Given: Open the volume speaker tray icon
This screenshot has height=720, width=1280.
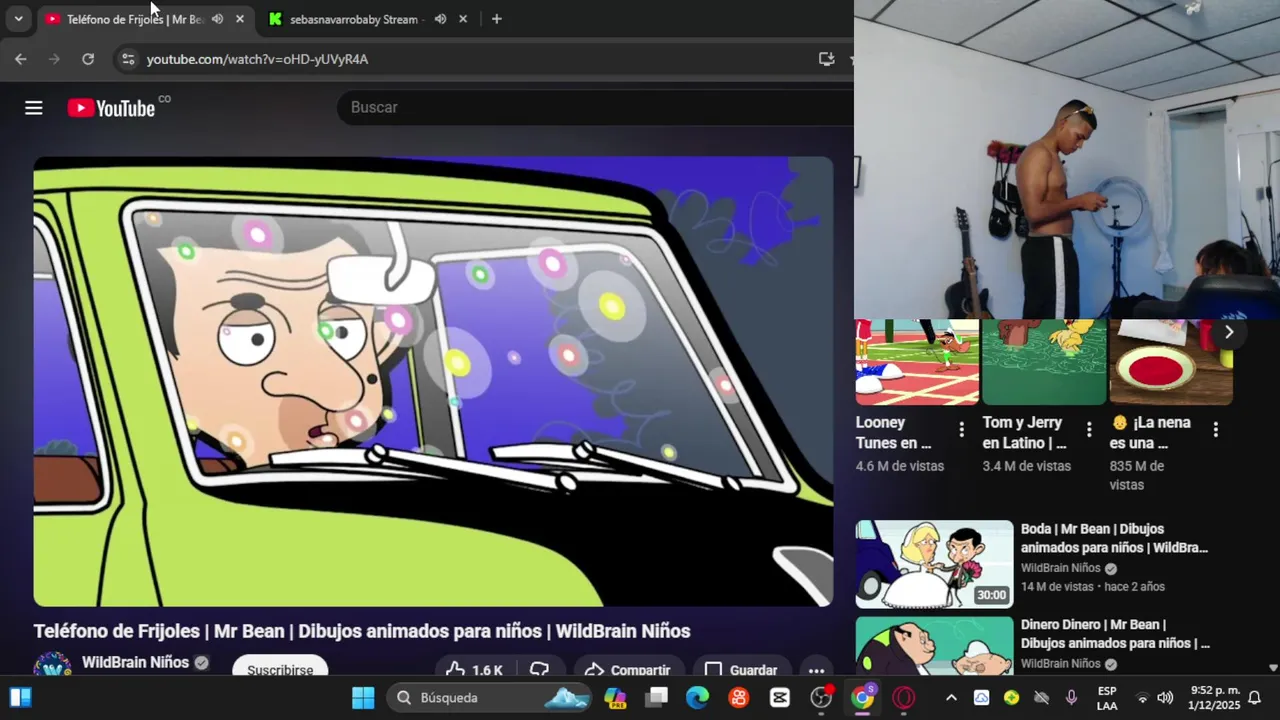Looking at the screenshot, I should 1165,698.
